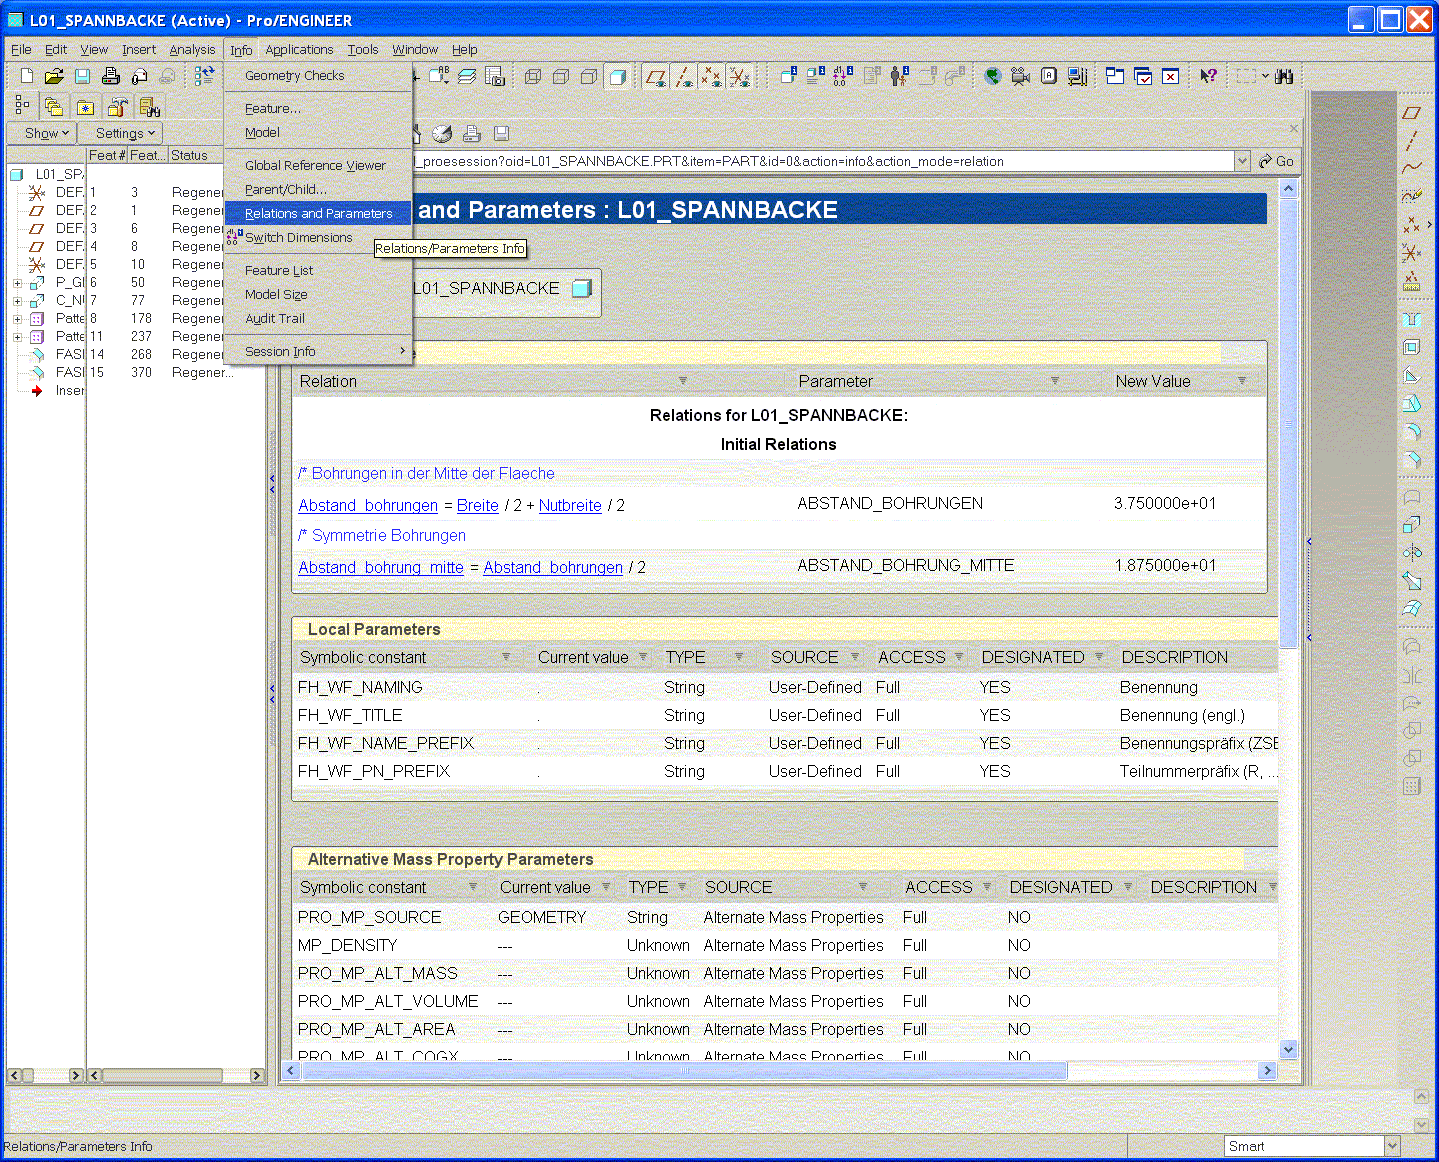Click the Regenerate model icon

pyautogui.click(x=205, y=76)
